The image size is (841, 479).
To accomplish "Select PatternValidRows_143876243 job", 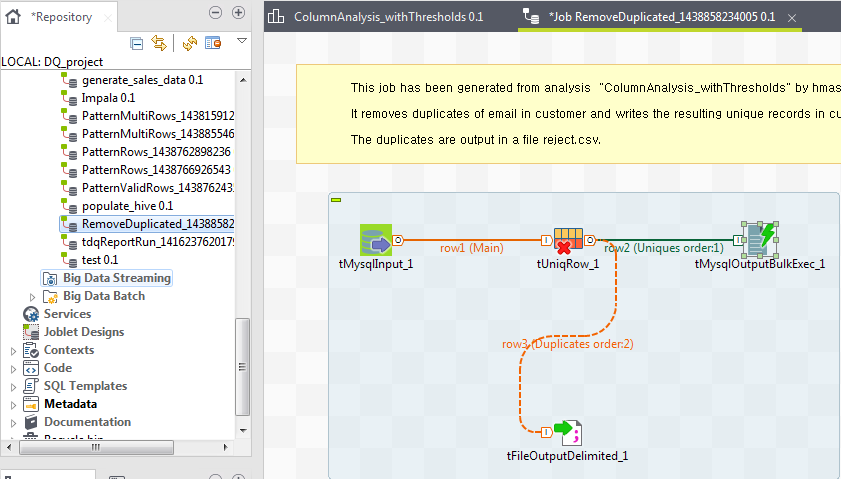I will tap(158, 188).
